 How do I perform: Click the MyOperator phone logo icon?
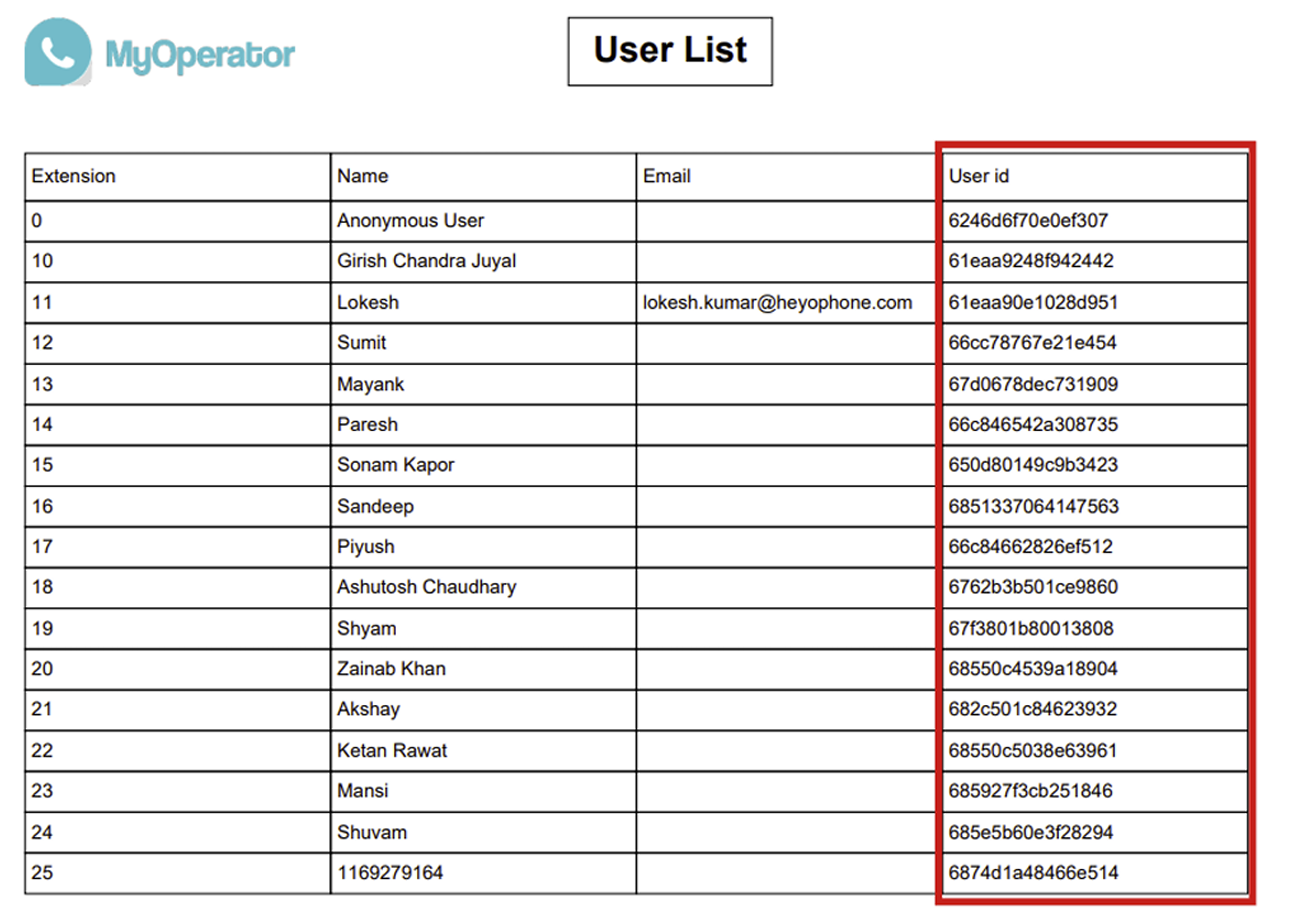[57, 53]
